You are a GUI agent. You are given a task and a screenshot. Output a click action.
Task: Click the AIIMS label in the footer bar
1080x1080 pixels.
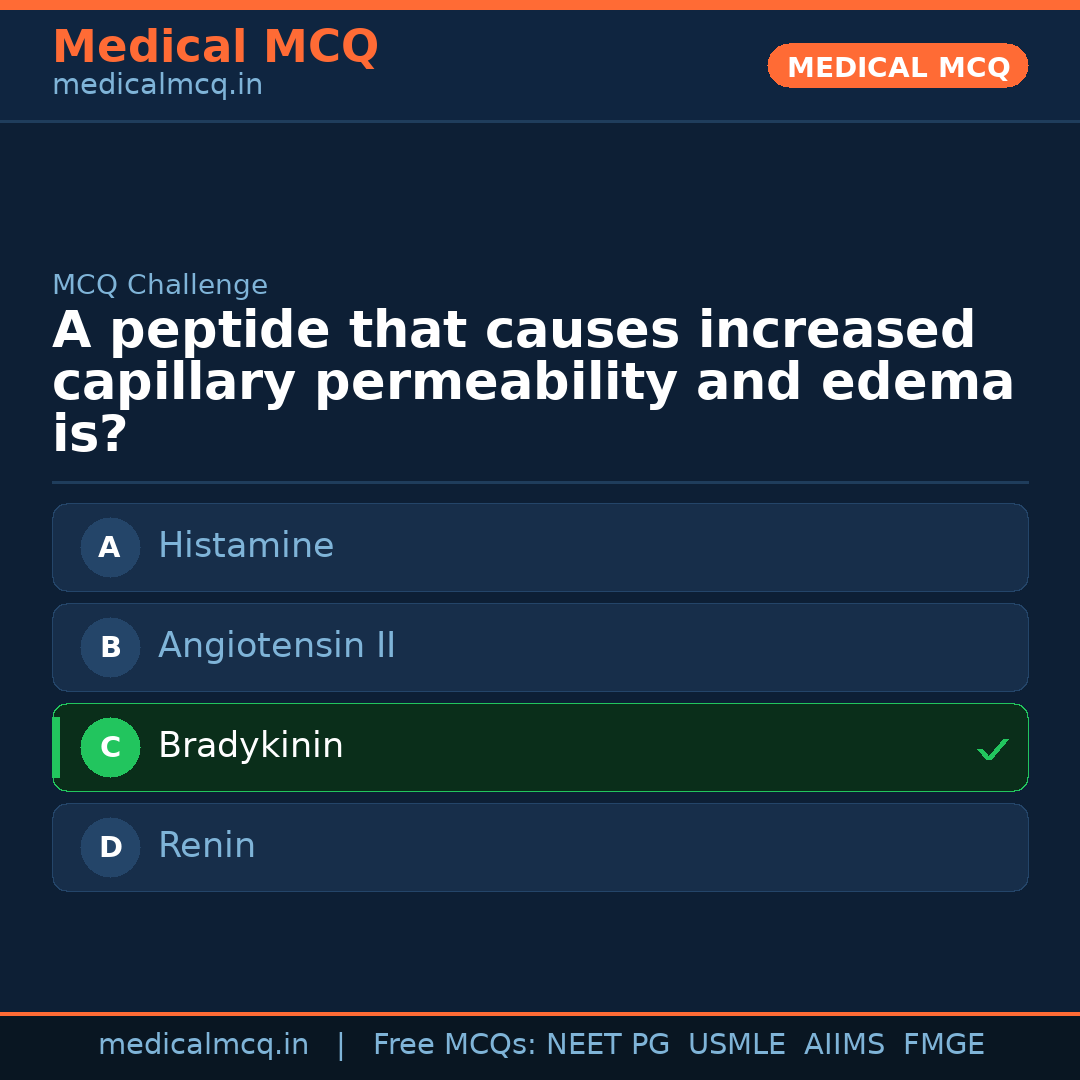pos(845,1043)
